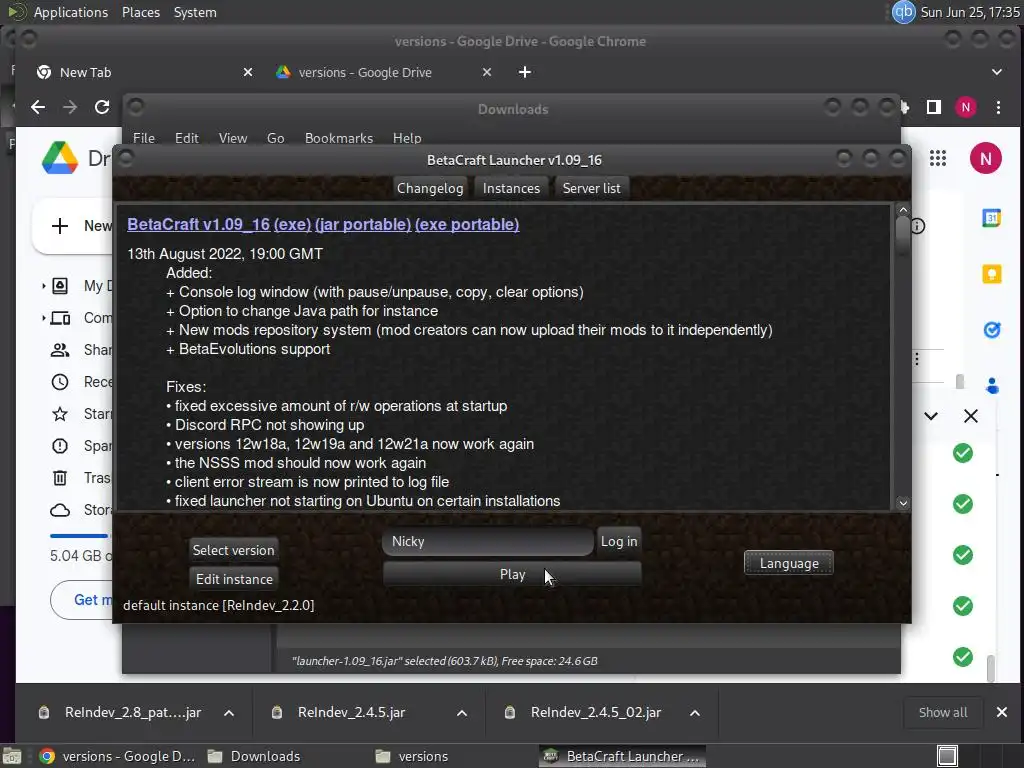This screenshot has width=1024, height=768.
Task: Click Show all downloads button
Action: (x=942, y=712)
